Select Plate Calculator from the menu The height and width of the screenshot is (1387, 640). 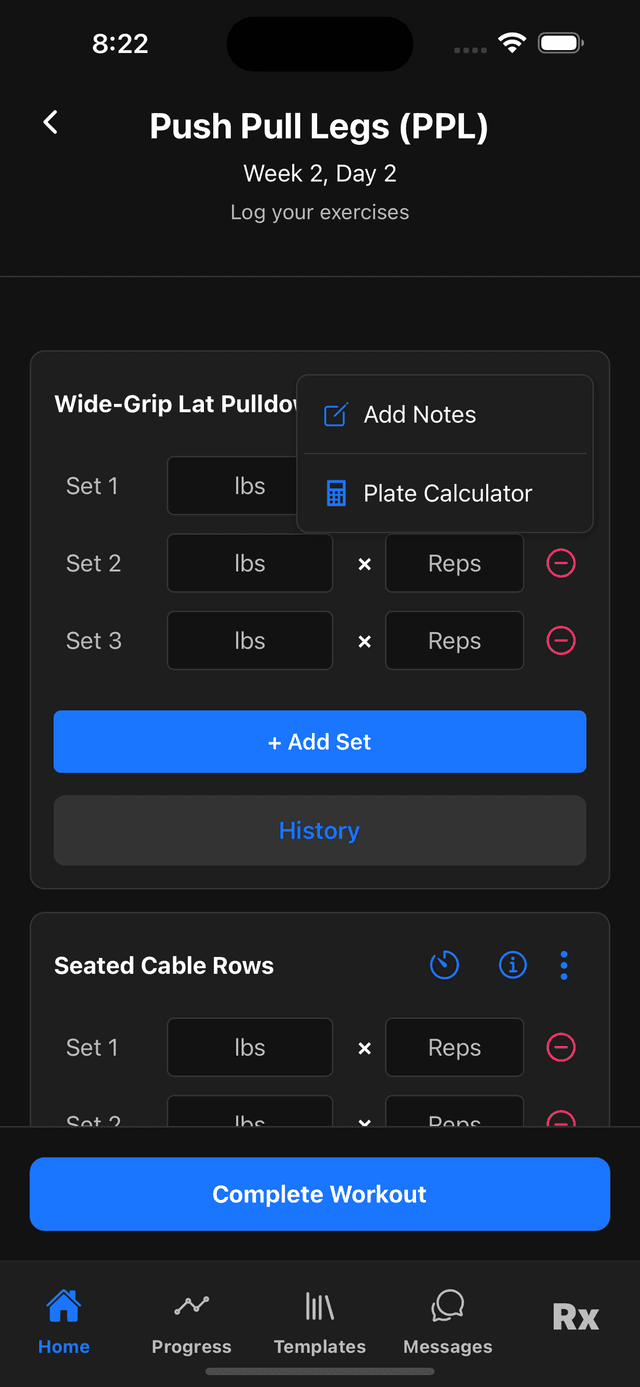[x=447, y=492]
